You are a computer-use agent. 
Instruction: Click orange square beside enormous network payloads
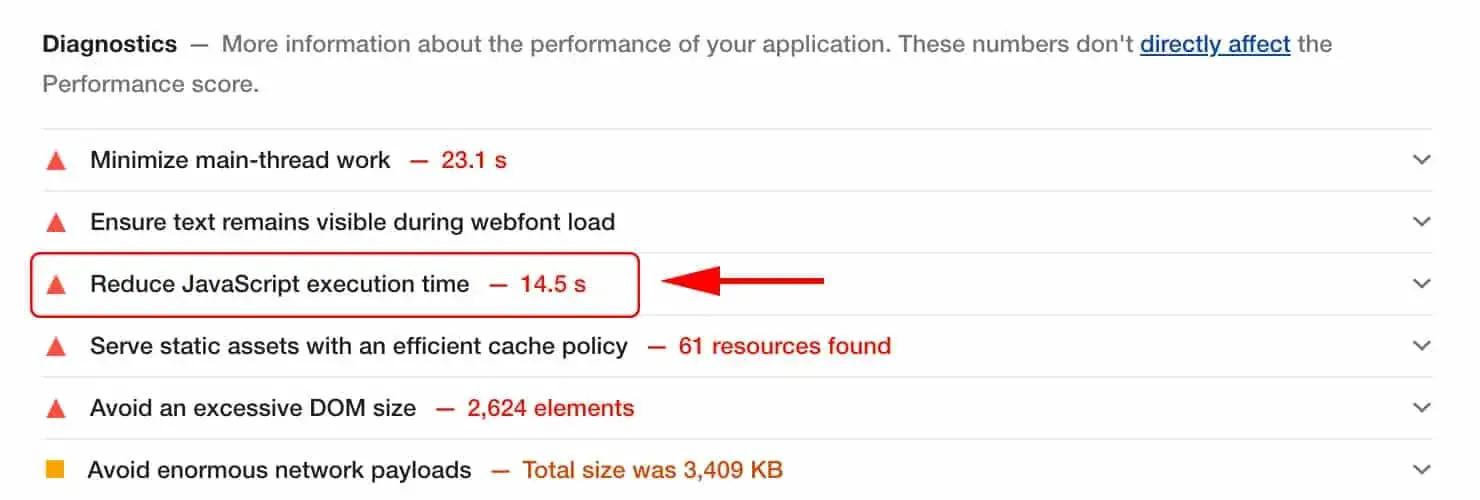click(x=55, y=469)
